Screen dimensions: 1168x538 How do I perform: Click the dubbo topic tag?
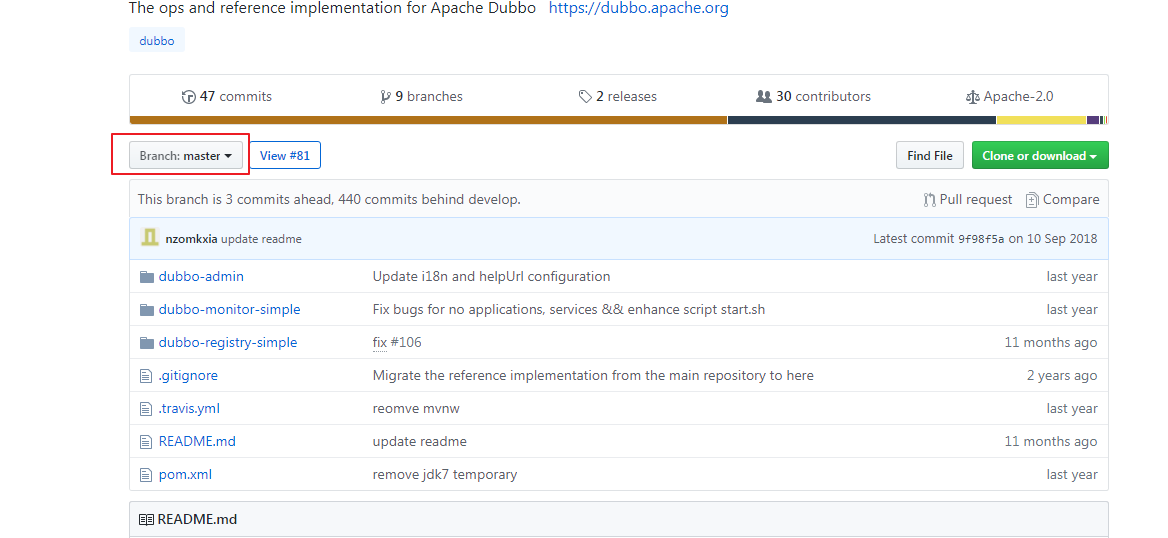(156, 40)
